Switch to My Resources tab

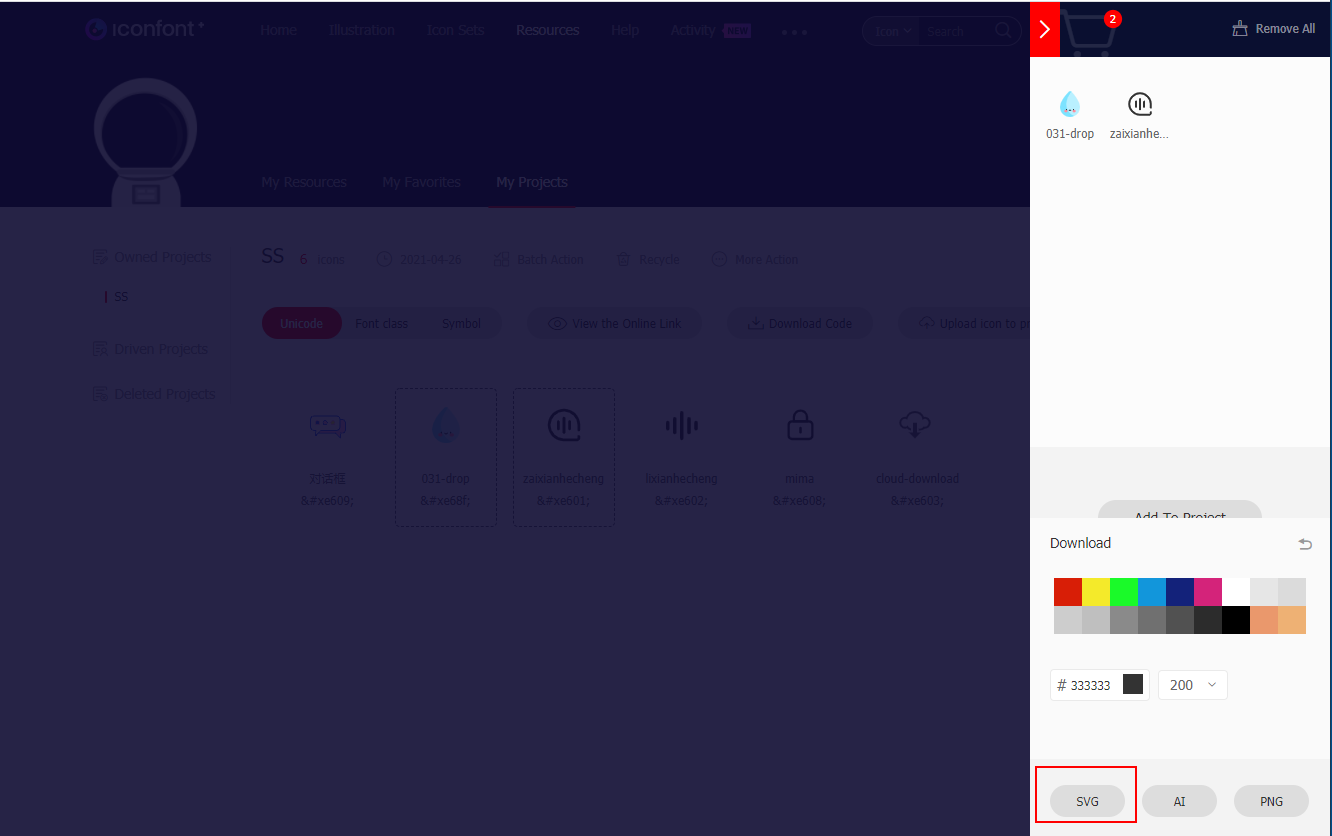click(x=303, y=182)
